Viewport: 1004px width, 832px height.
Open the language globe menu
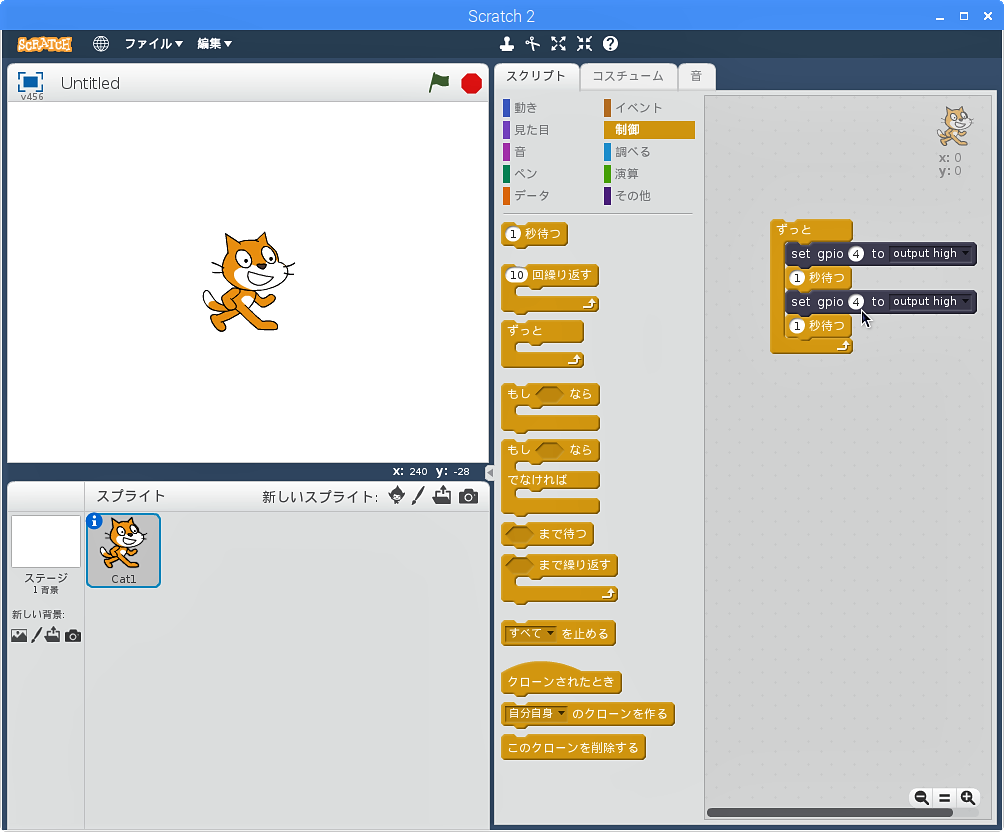[101, 43]
